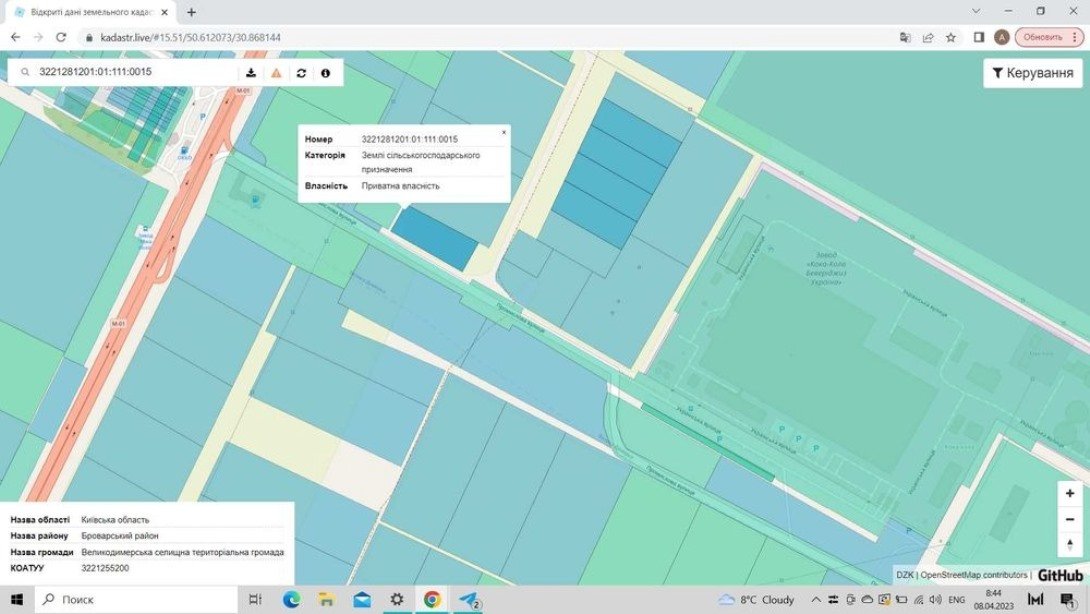This screenshot has height=614, width=1090.
Task: Click the download icon beside cadastral search
Action: 251,73
